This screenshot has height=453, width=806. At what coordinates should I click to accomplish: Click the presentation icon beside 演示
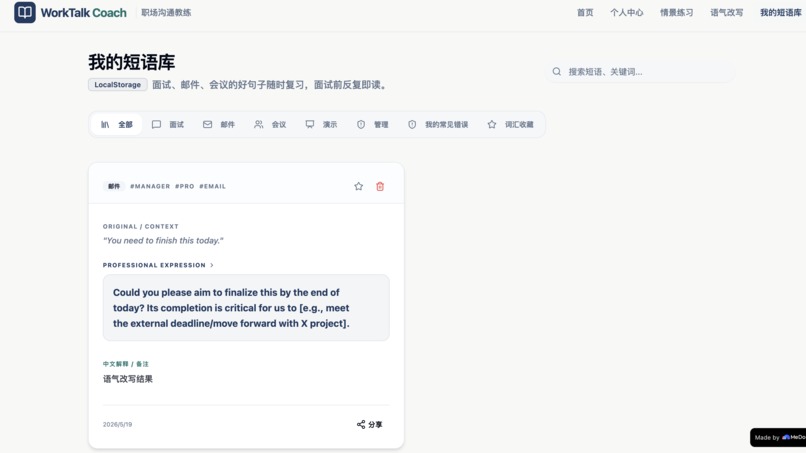point(310,124)
